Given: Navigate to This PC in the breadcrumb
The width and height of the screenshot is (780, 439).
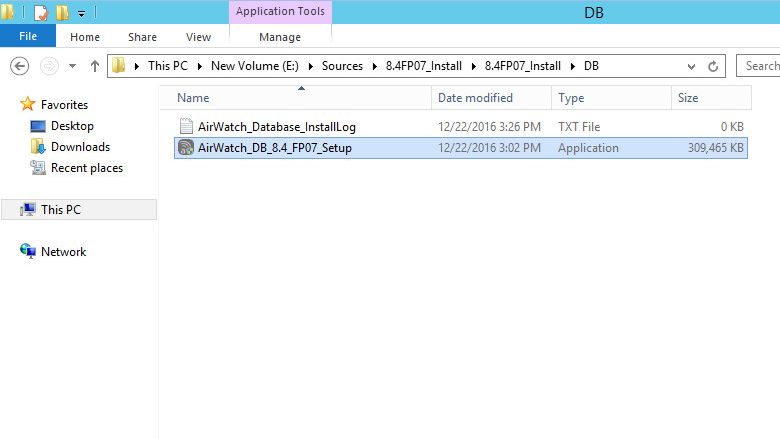Looking at the screenshot, I should click(x=168, y=66).
